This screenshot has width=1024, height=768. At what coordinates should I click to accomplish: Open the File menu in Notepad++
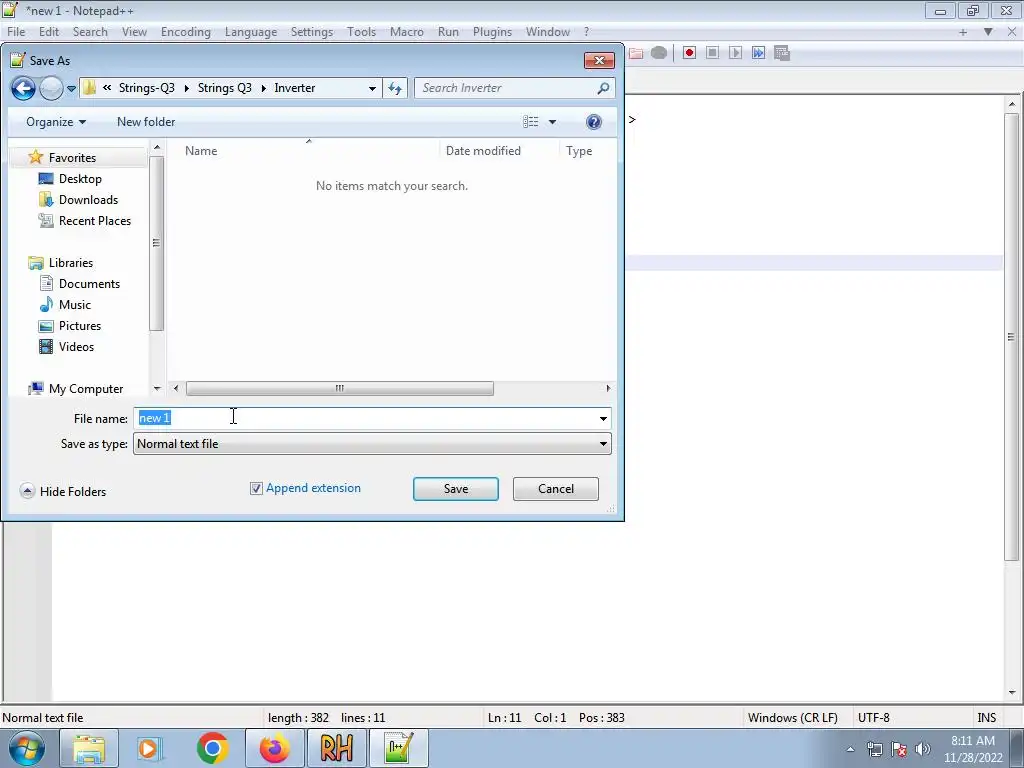click(x=16, y=32)
